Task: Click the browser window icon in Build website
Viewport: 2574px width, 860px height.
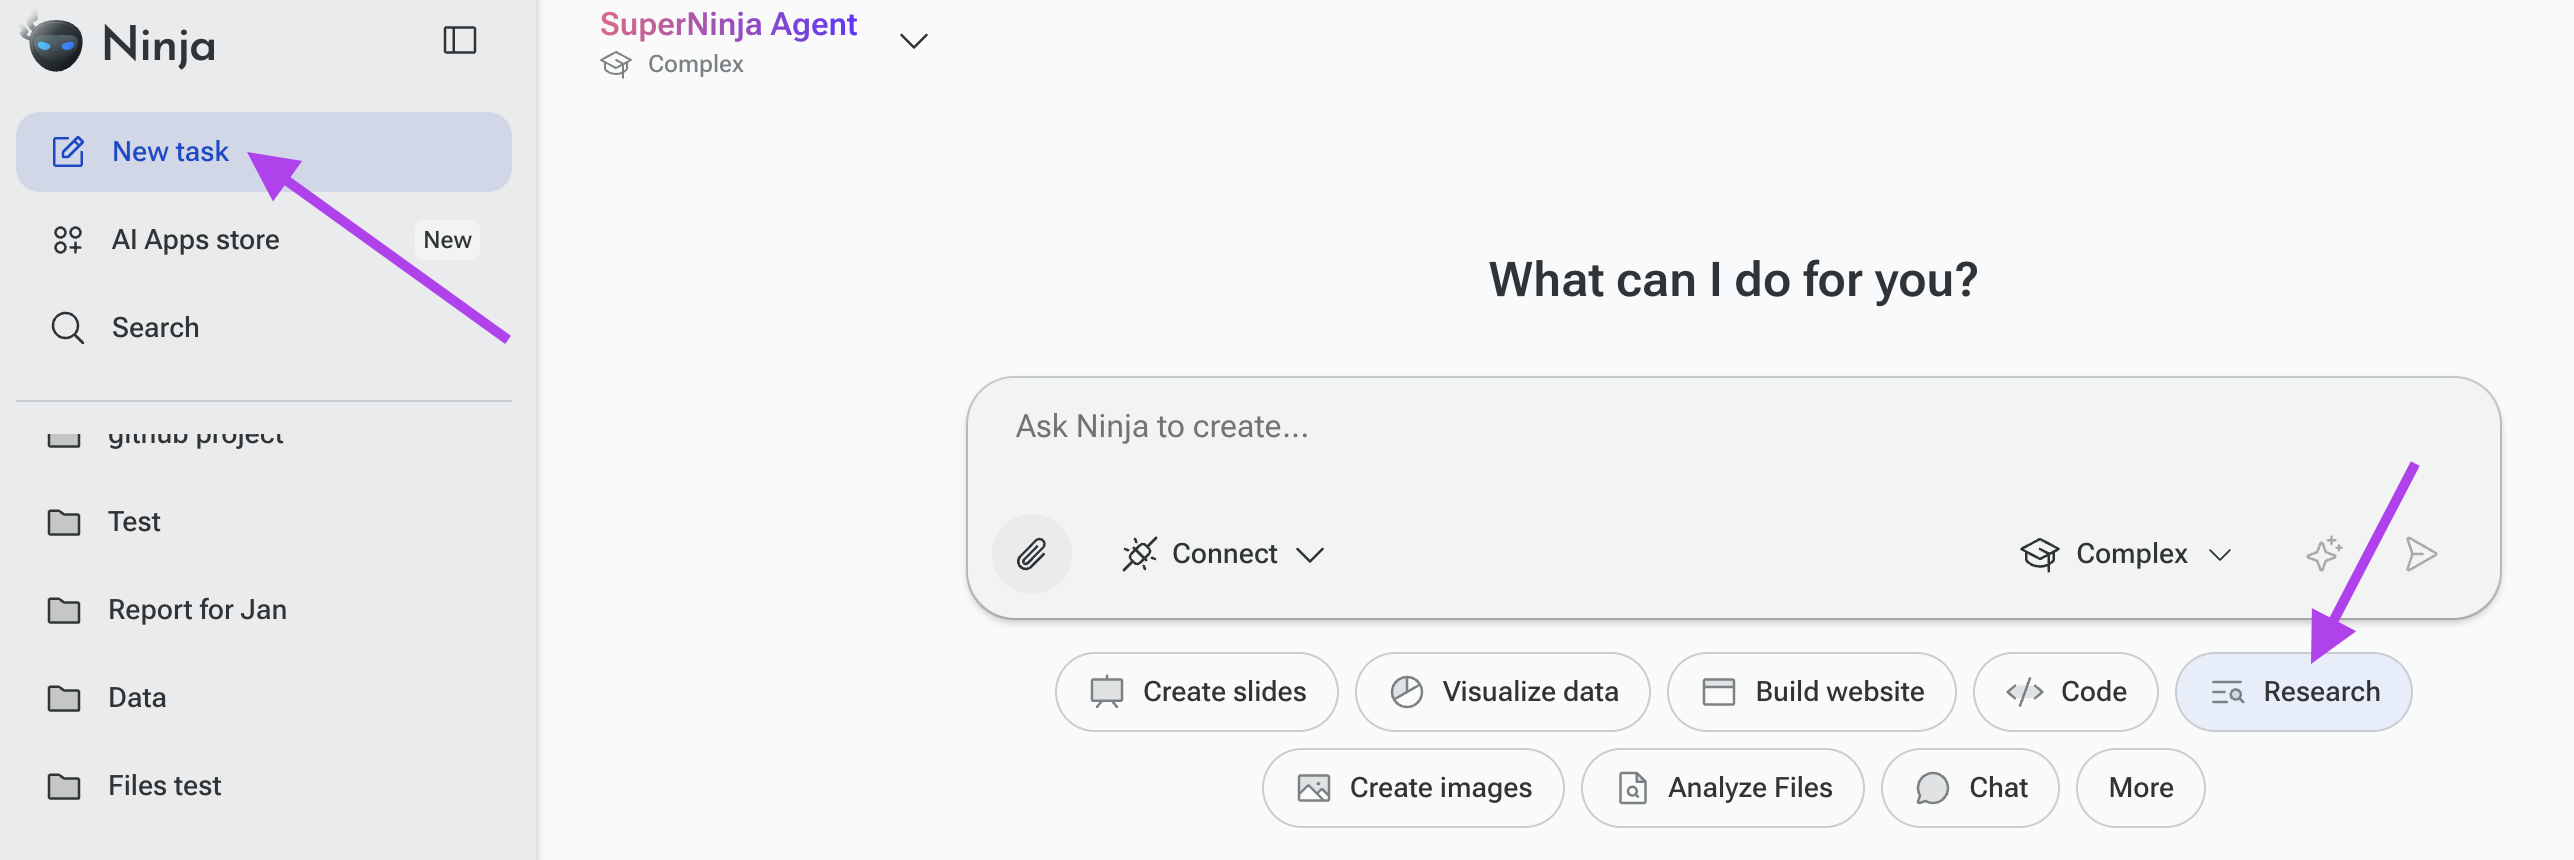Action: [x=1718, y=692]
